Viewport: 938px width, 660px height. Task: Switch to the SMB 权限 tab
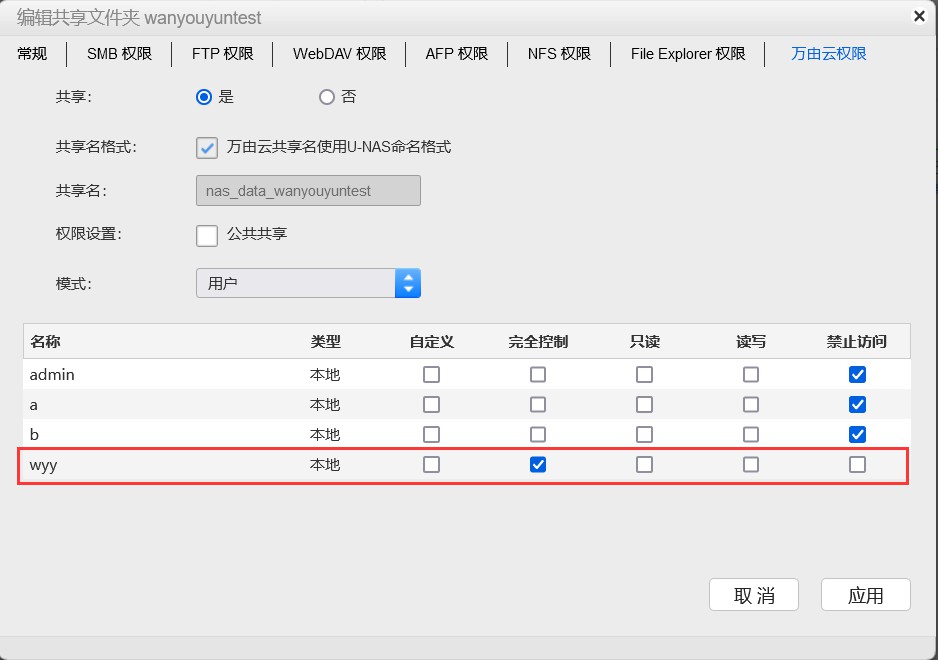click(x=119, y=54)
